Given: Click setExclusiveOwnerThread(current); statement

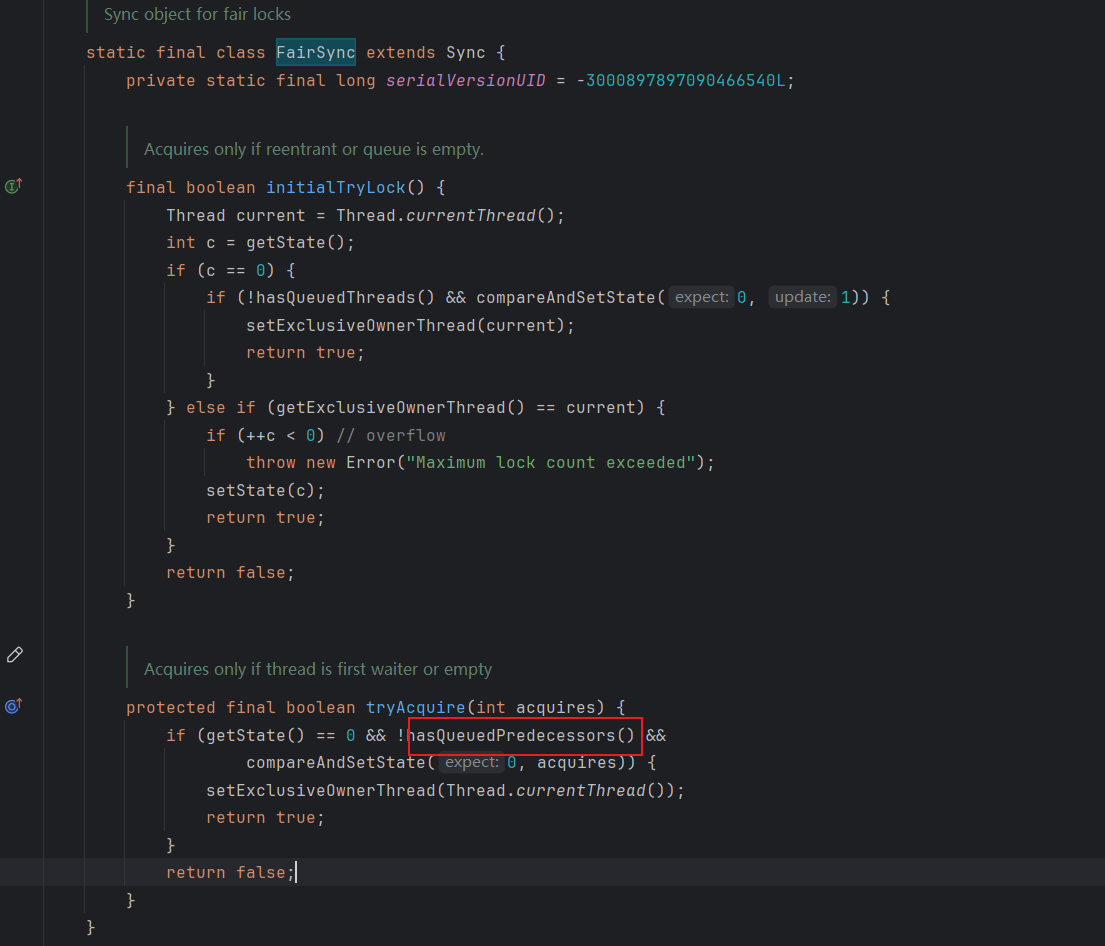Looking at the screenshot, I should coord(410,326).
